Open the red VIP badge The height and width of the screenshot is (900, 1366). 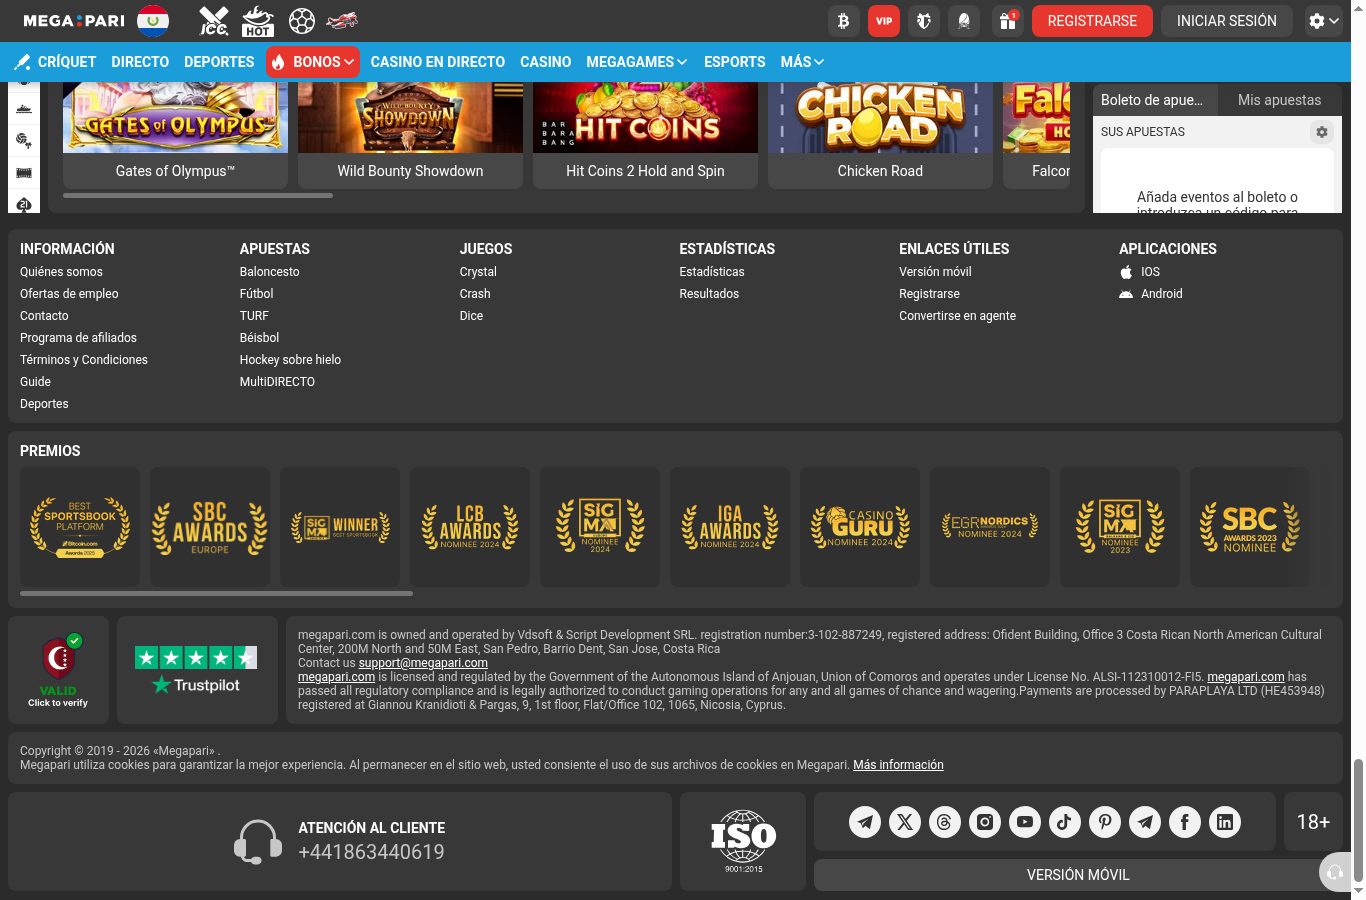pyautogui.click(x=884, y=21)
